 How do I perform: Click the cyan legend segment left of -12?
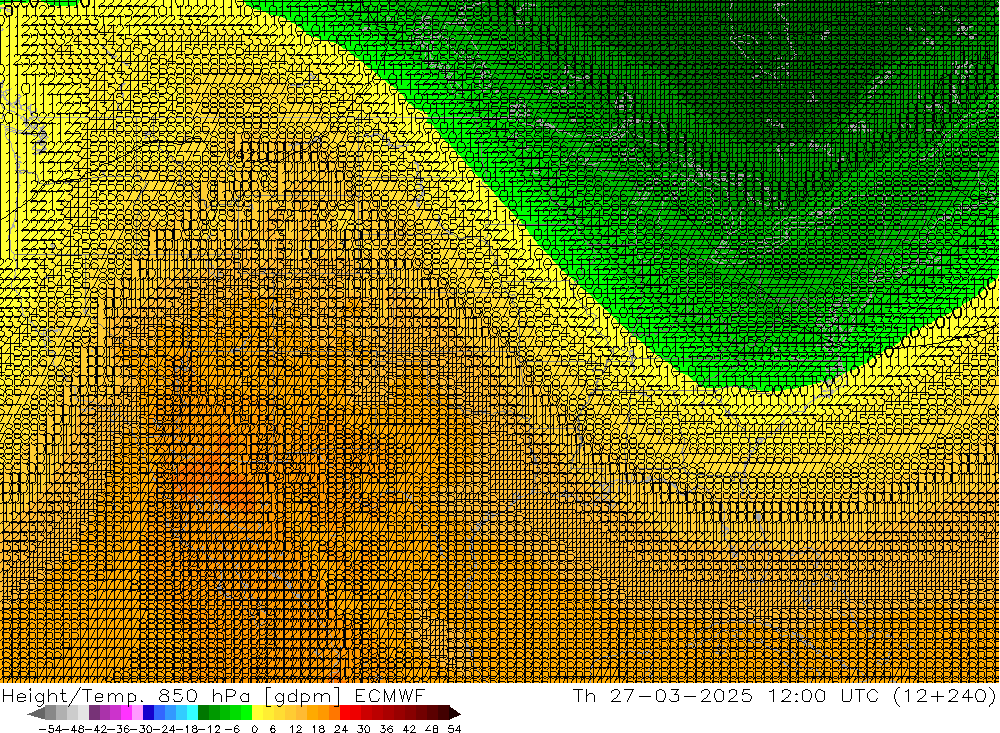(192, 713)
